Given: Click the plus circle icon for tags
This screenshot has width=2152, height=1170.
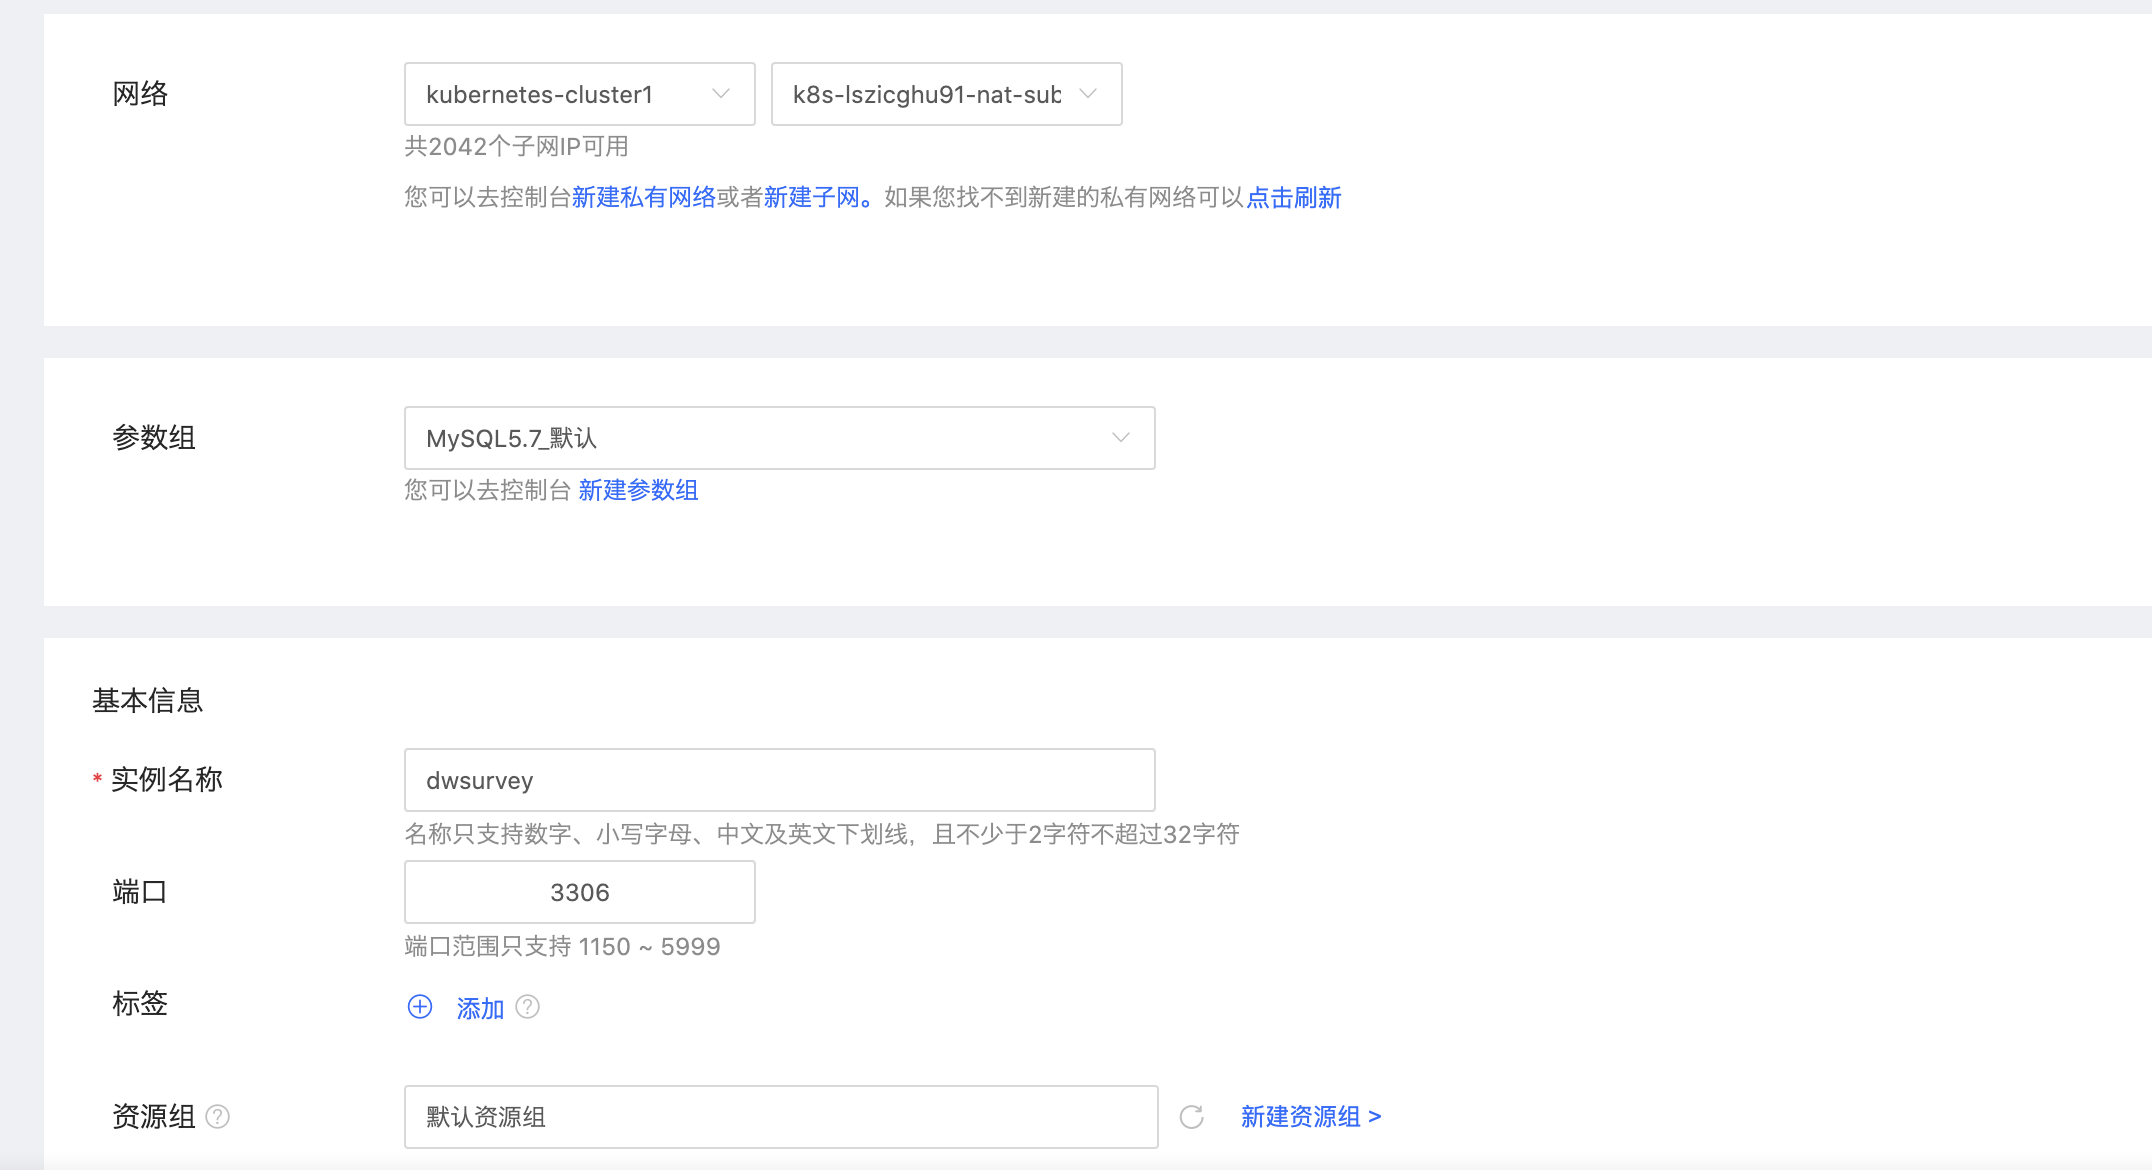Looking at the screenshot, I should click(x=420, y=1007).
